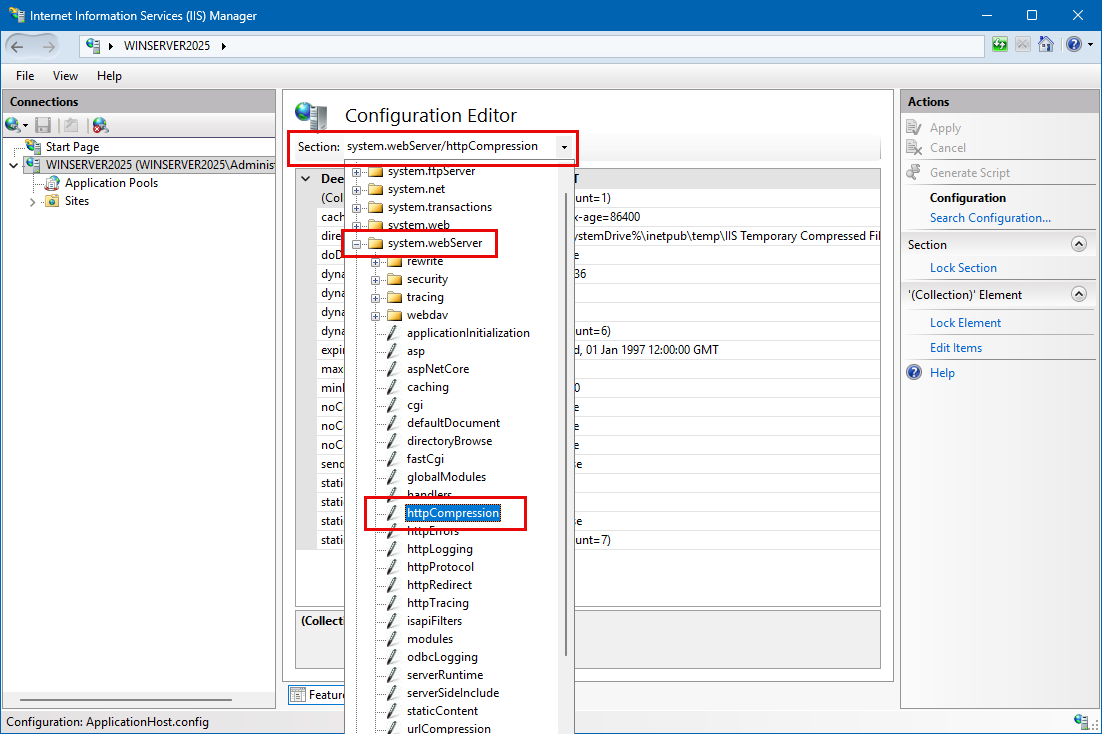This screenshot has width=1102, height=734.
Task: Open the File menu
Action: click(x=25, y=76)
